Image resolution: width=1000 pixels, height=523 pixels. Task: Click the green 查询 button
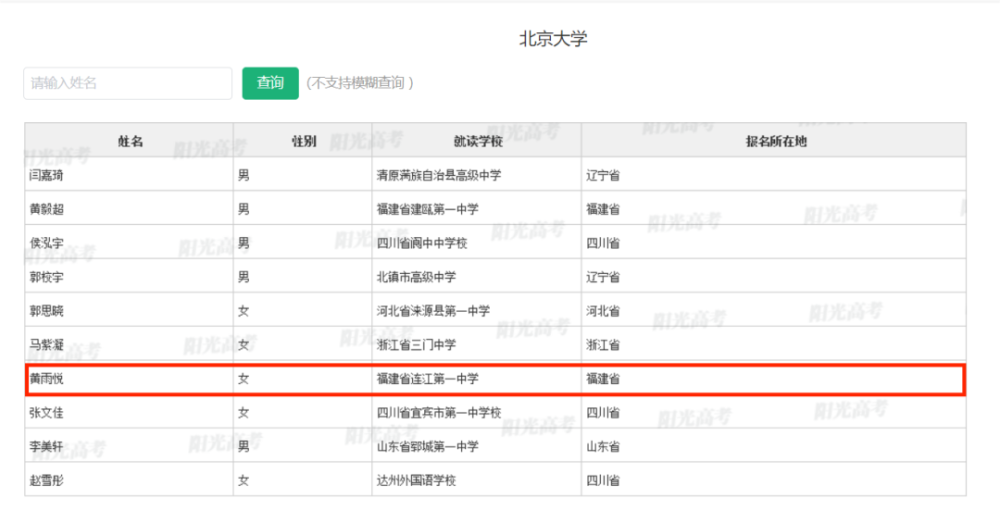(270, 83)
